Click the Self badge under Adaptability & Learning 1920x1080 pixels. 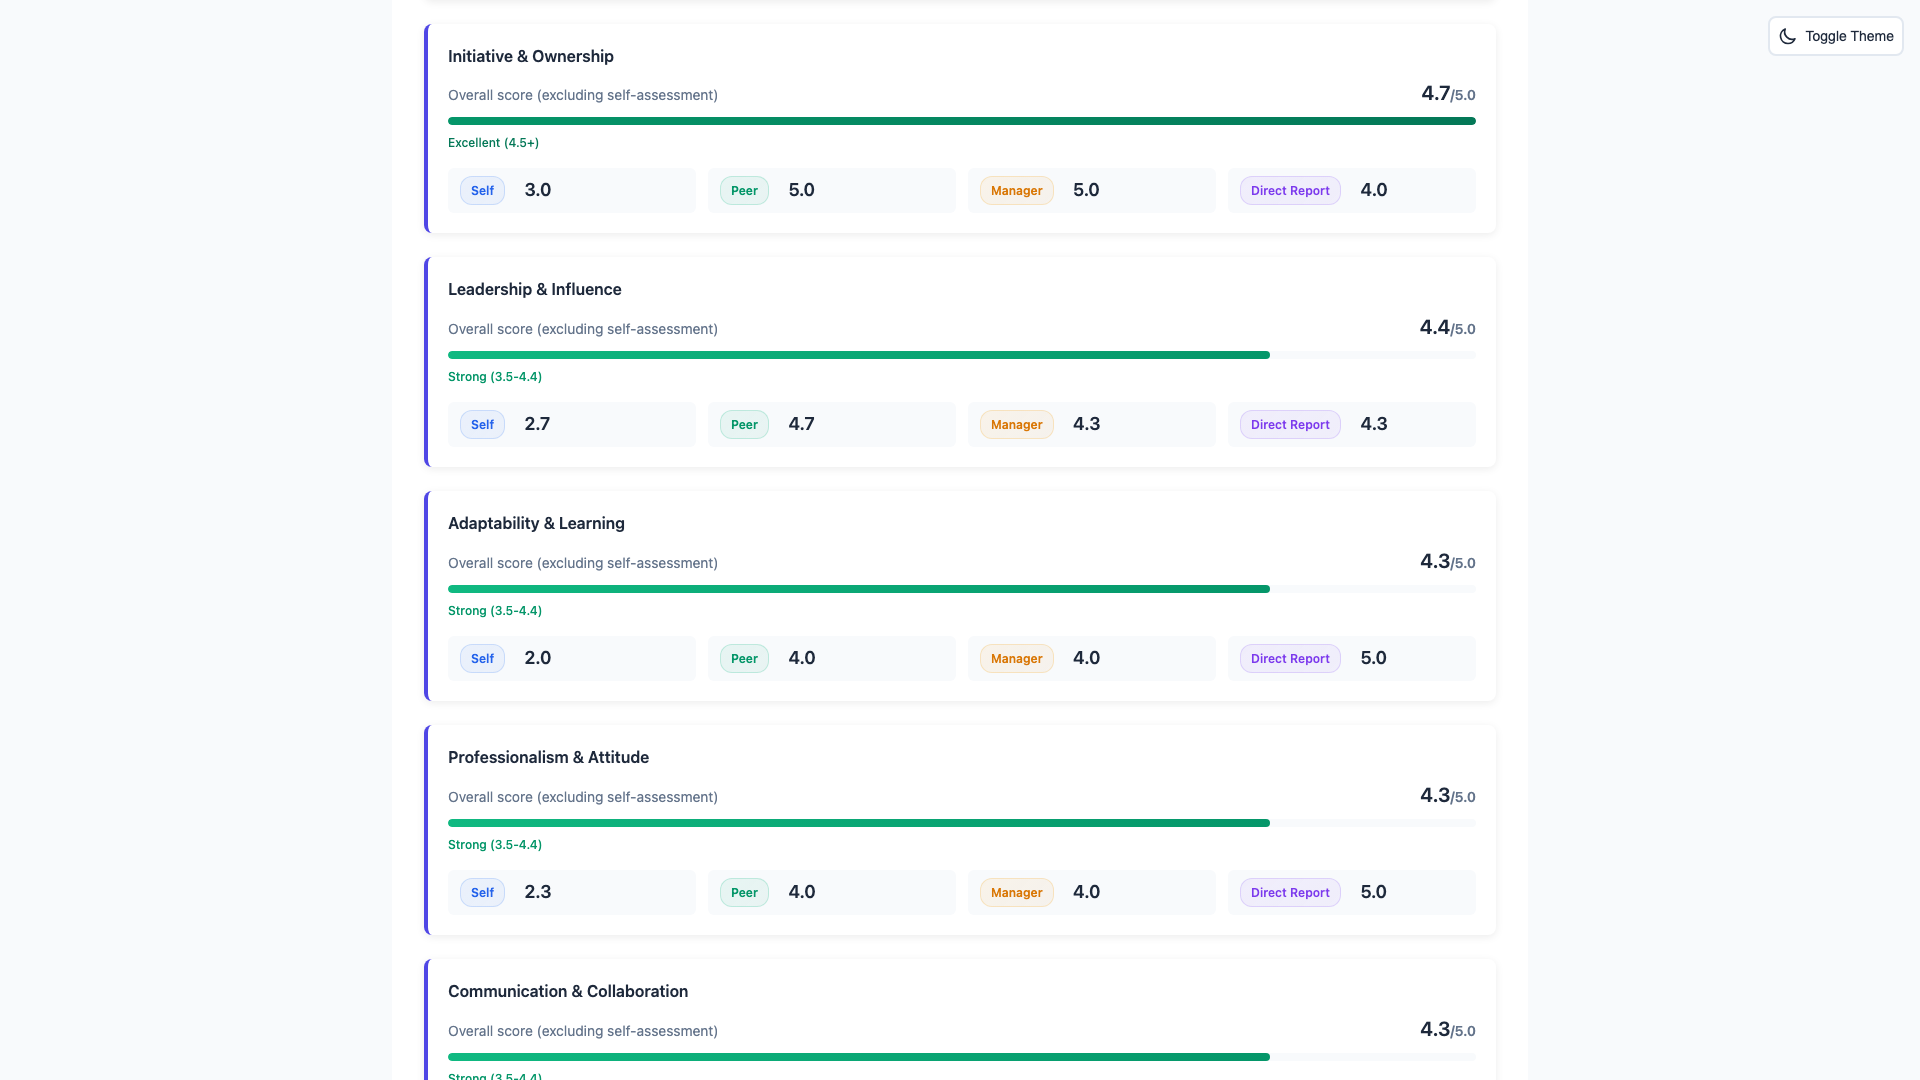point(481,658)
